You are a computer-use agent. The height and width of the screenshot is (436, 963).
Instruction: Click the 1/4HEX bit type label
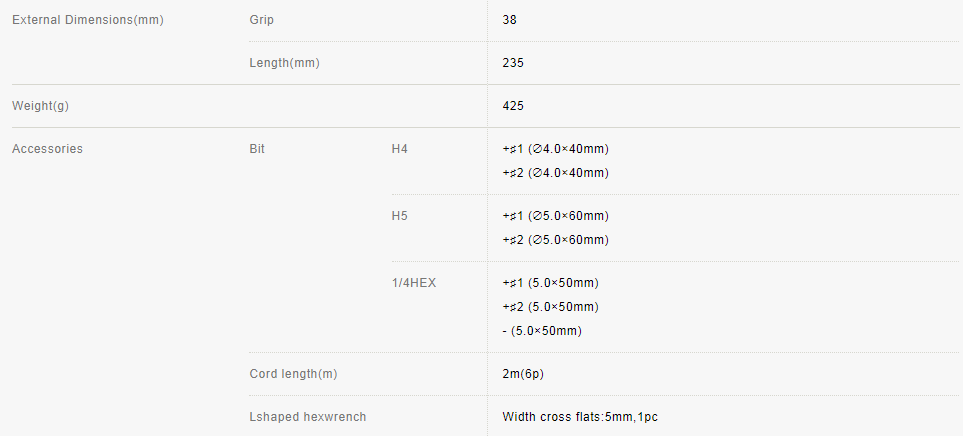point(414,283)
